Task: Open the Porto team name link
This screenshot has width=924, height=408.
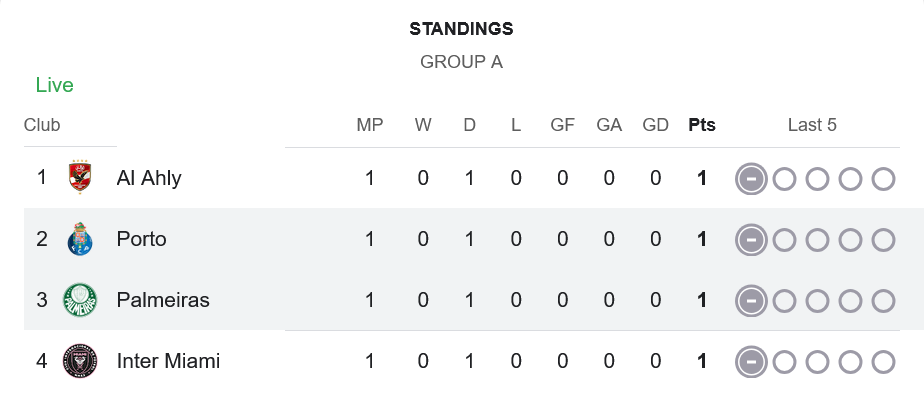Action: [141, 239]
